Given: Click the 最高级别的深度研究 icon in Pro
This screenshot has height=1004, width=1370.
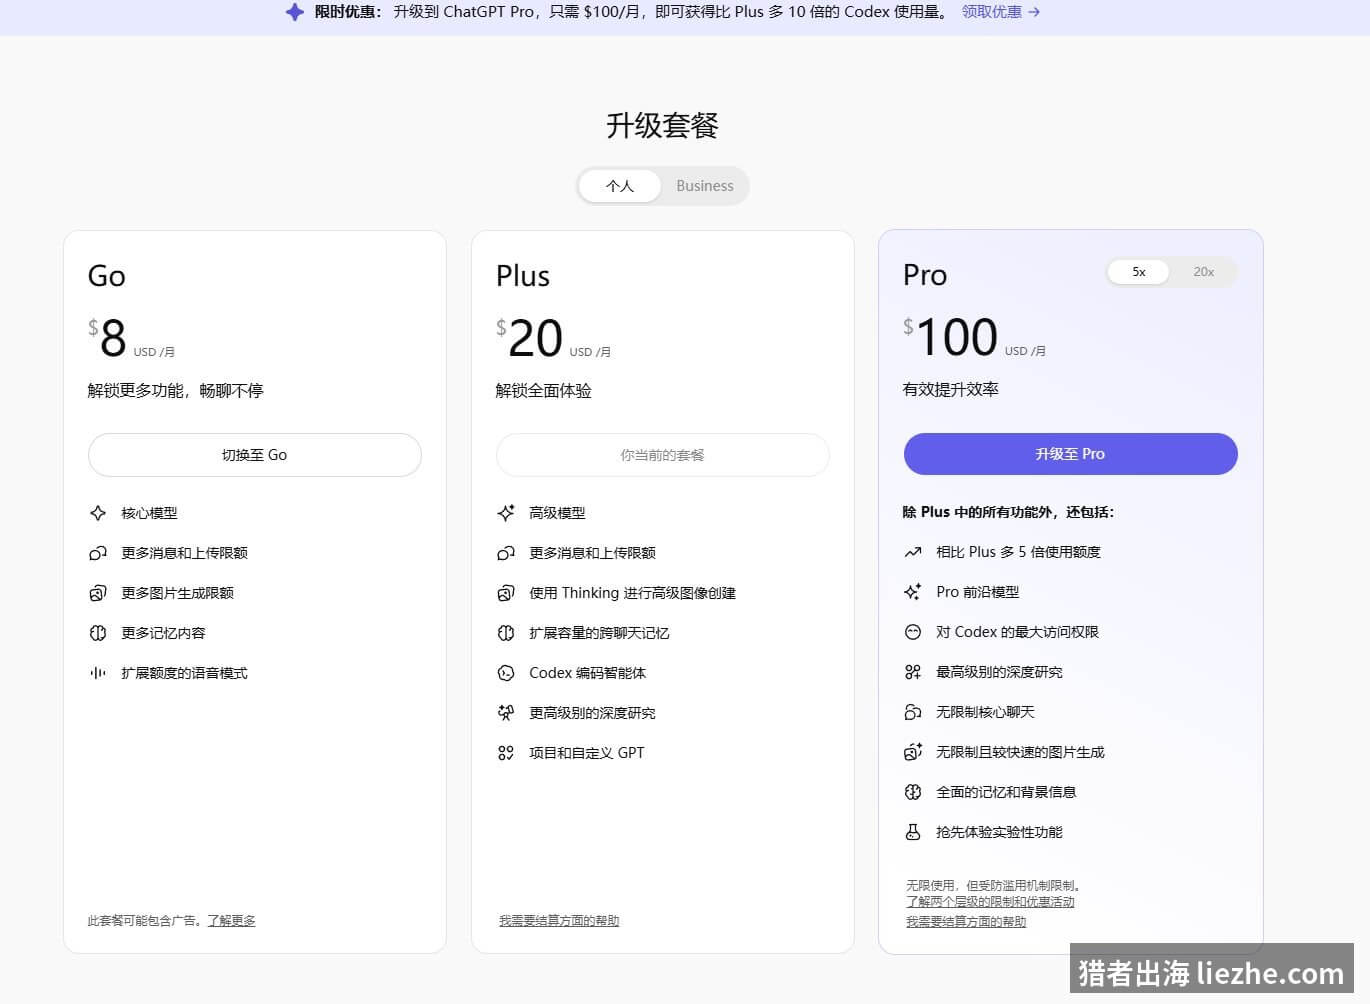Looking at the screenshot, I should pyautogui.click(x=913, y=672).
